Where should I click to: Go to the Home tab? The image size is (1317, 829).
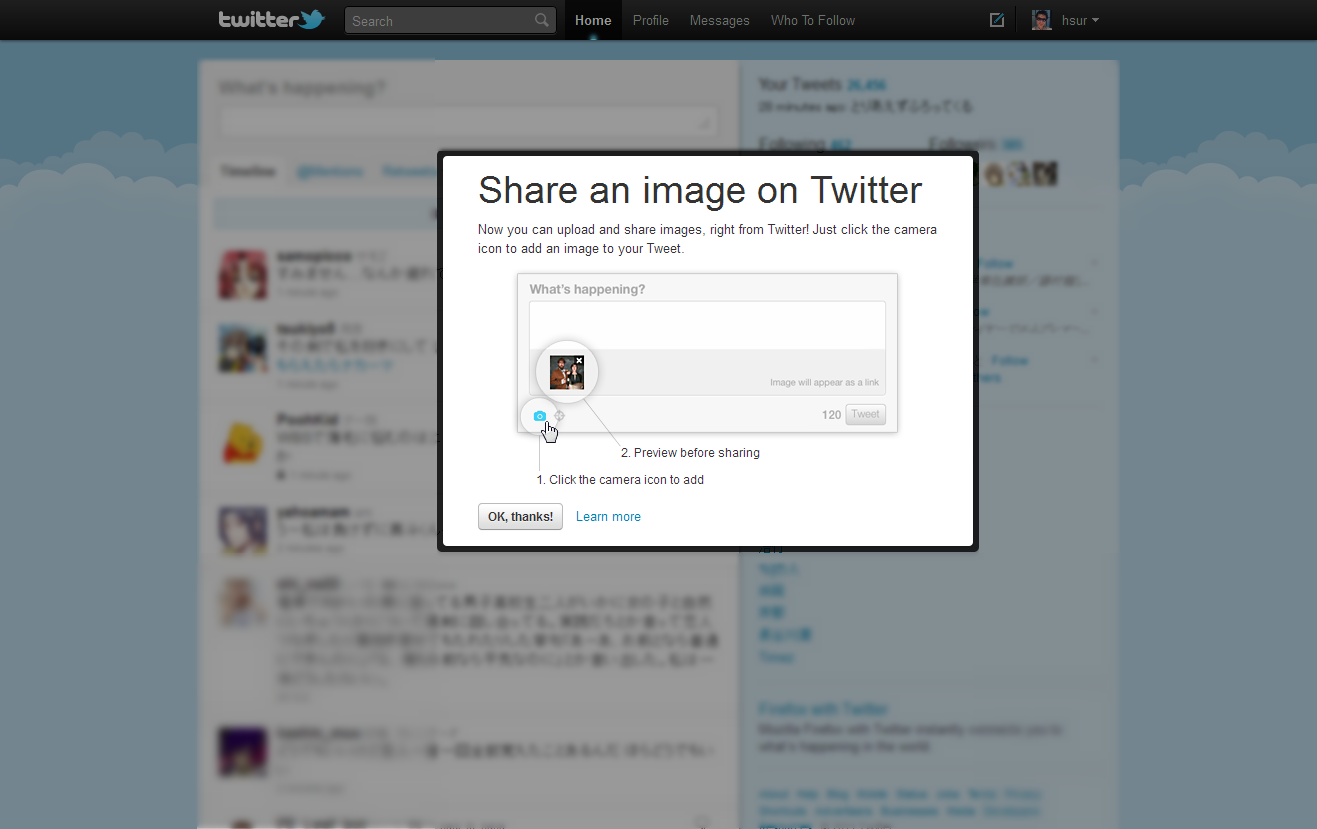[593, 20]
